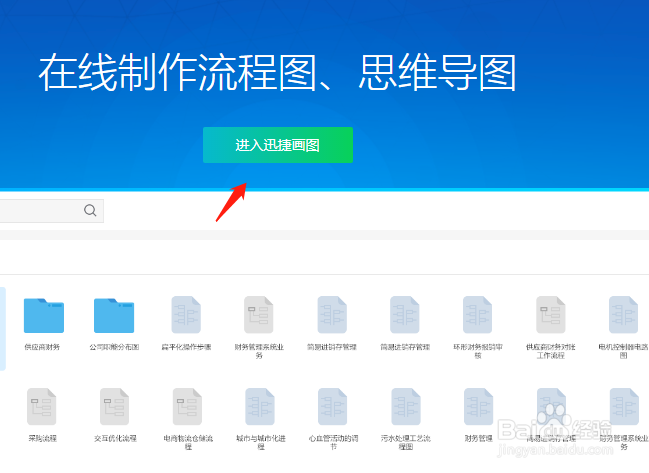Click the file label reading exactly 财务管理

pyautogui.click(x=478, y=438)
